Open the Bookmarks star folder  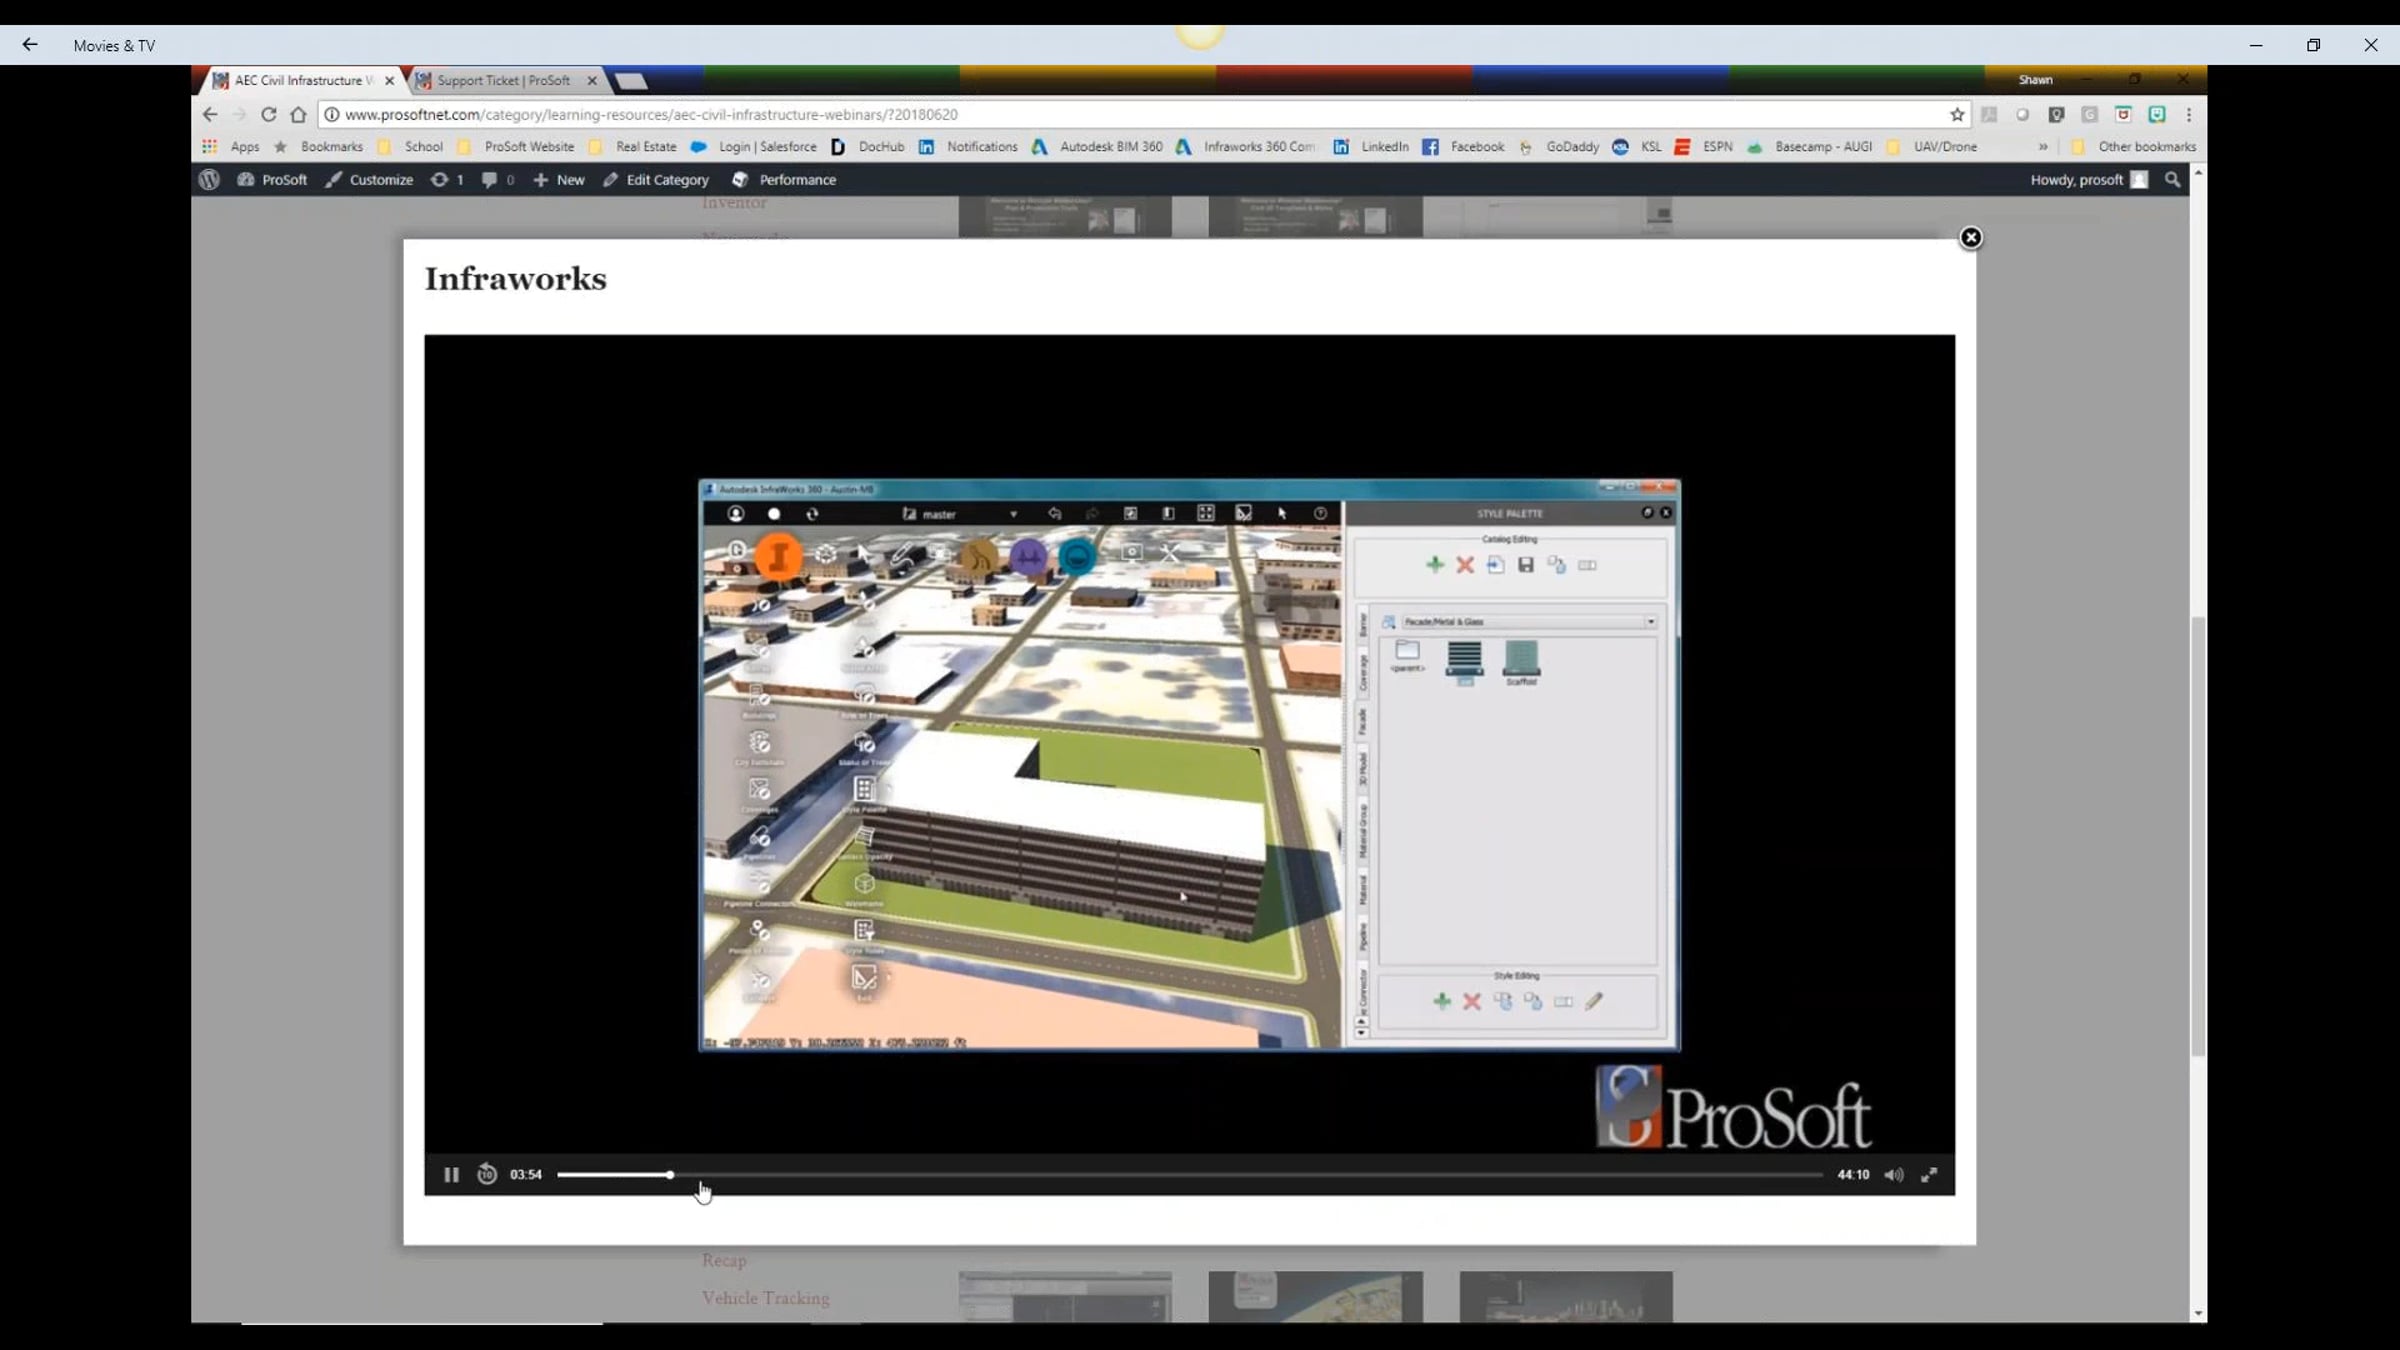(318, 146)
